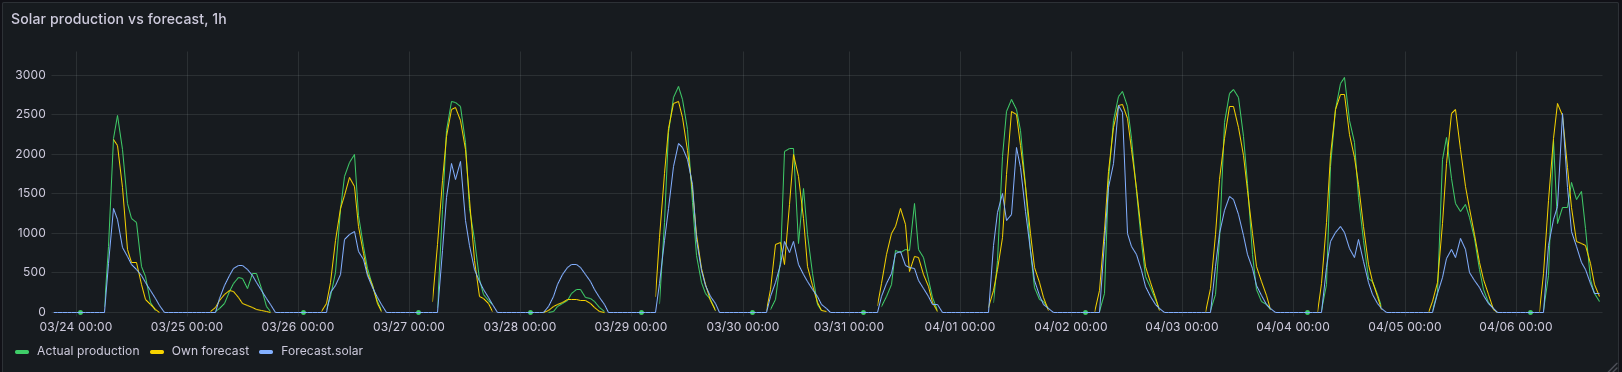Toggle the 'Actual production' series in the legend
The height and width of the screenshot is (372, 1622).
coord(88,351)
